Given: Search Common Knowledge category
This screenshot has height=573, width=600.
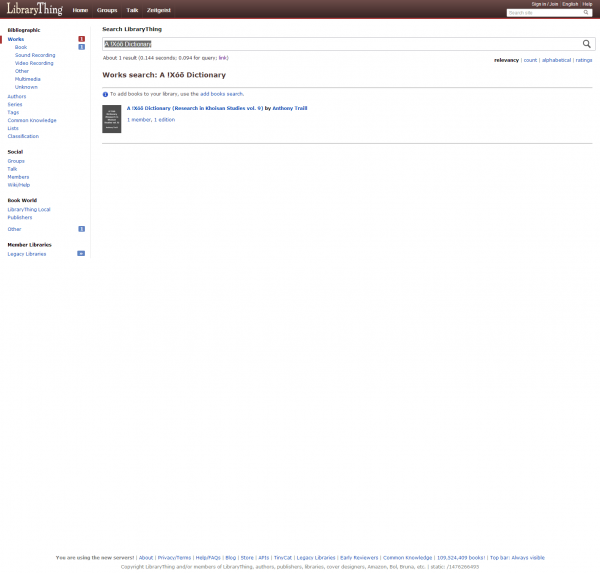Looking at the screenshot, I should point(32,121).
